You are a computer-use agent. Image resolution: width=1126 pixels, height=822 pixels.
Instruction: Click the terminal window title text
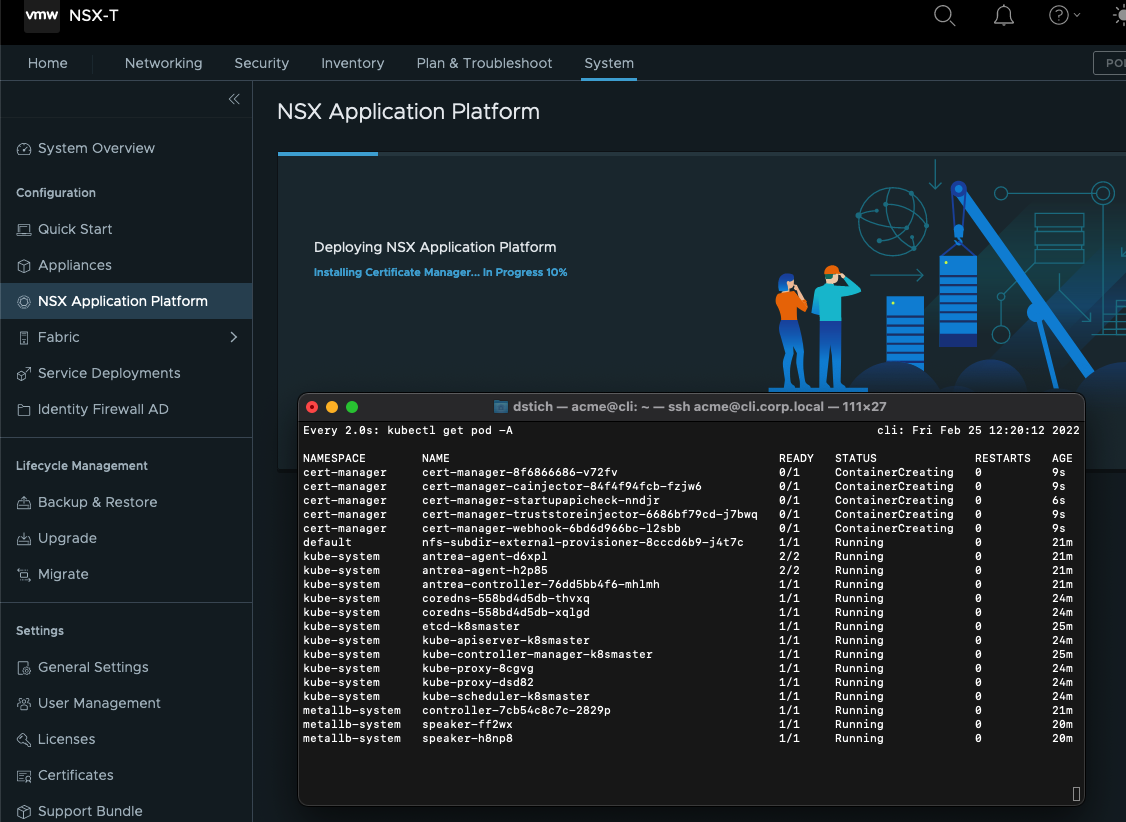pyautogui.click(x=699, y=406)
